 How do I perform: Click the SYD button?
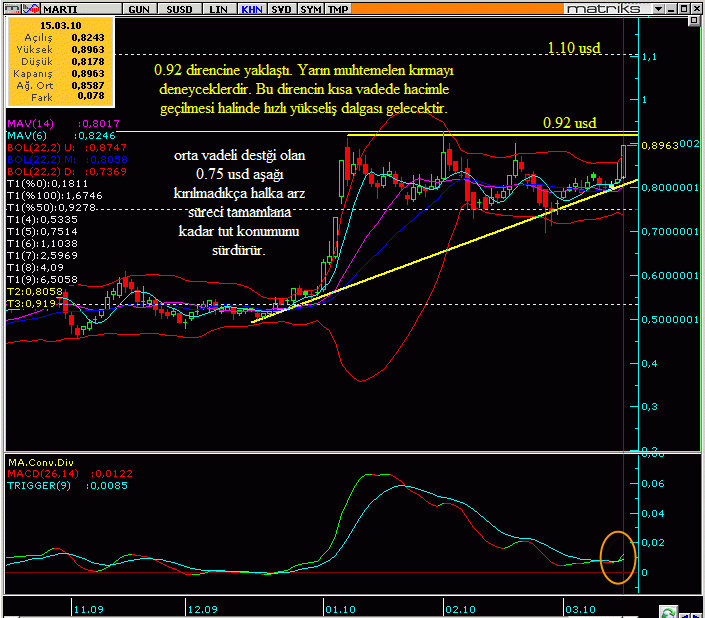(282, 8)
